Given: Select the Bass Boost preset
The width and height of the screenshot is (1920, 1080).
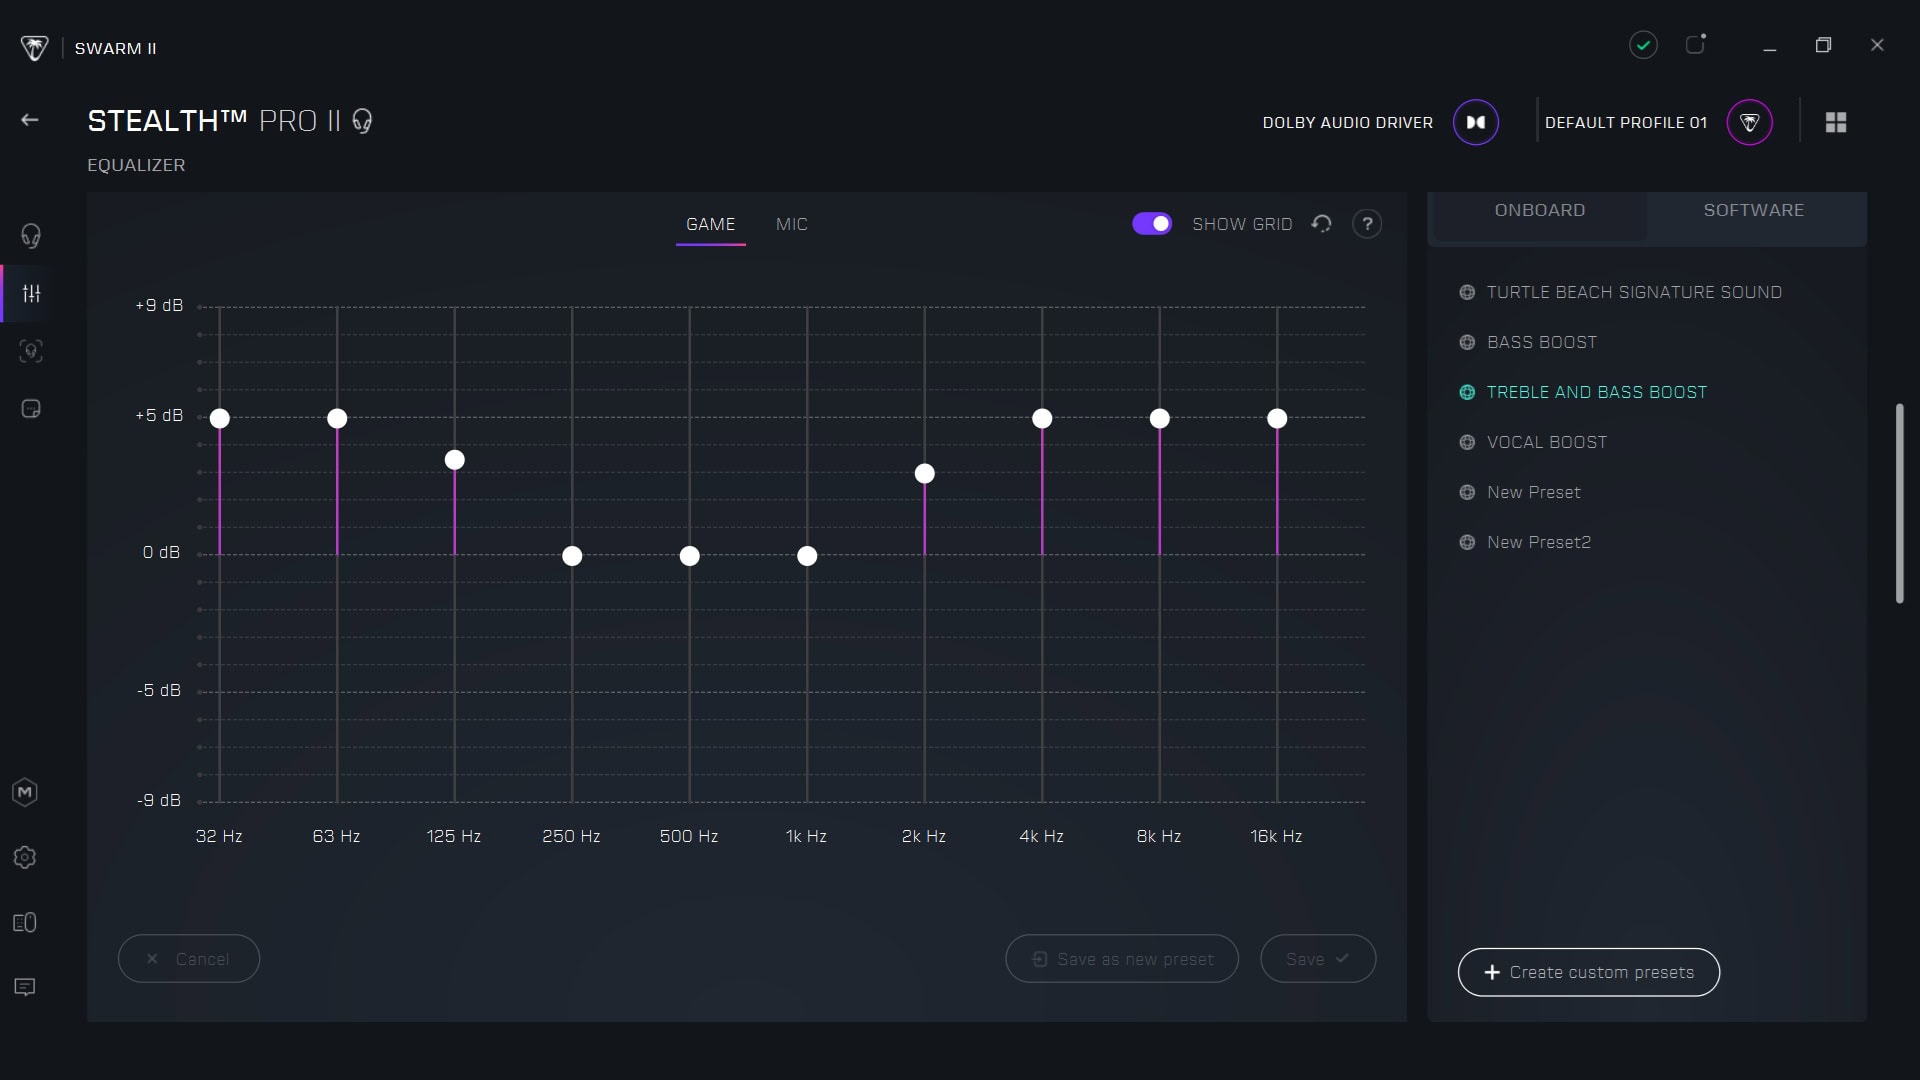Looking at the screenshot, I should click(1542, 343).
